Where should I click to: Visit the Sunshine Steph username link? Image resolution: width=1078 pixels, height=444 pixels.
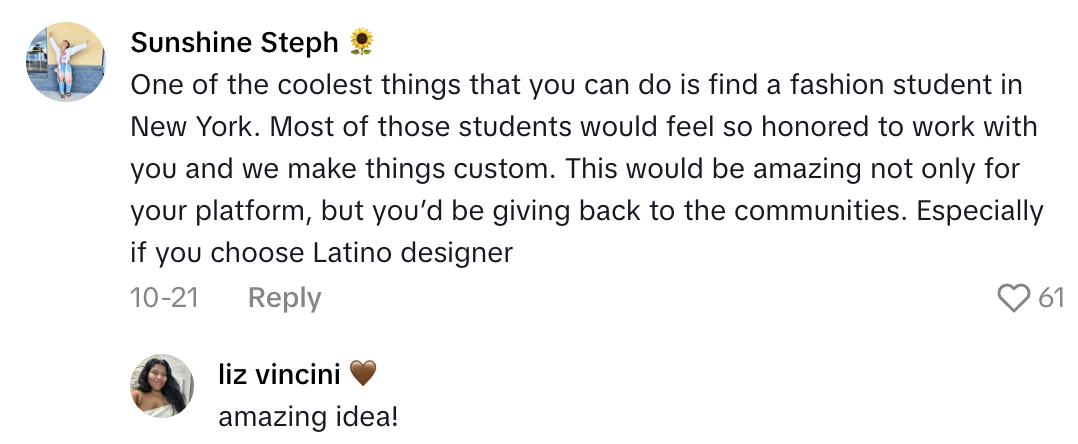pyautogui.click(x=236, y=43)
